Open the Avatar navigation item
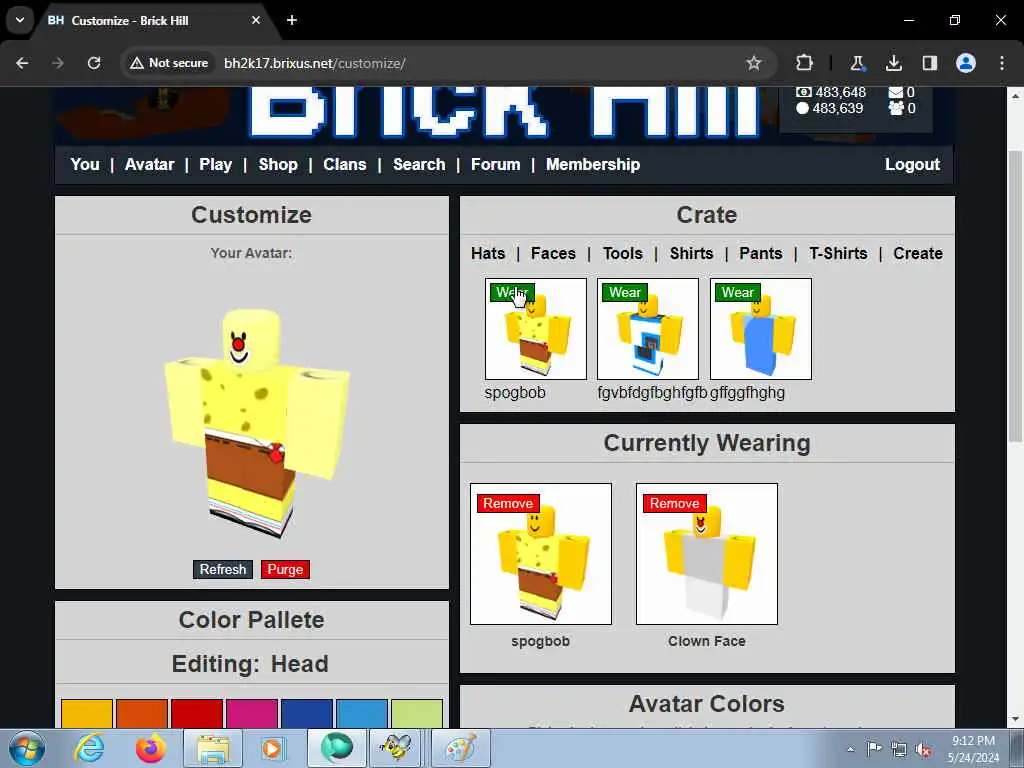This screenshot has width=1024, height=768. pyautogui.click(x=150, y=165)
